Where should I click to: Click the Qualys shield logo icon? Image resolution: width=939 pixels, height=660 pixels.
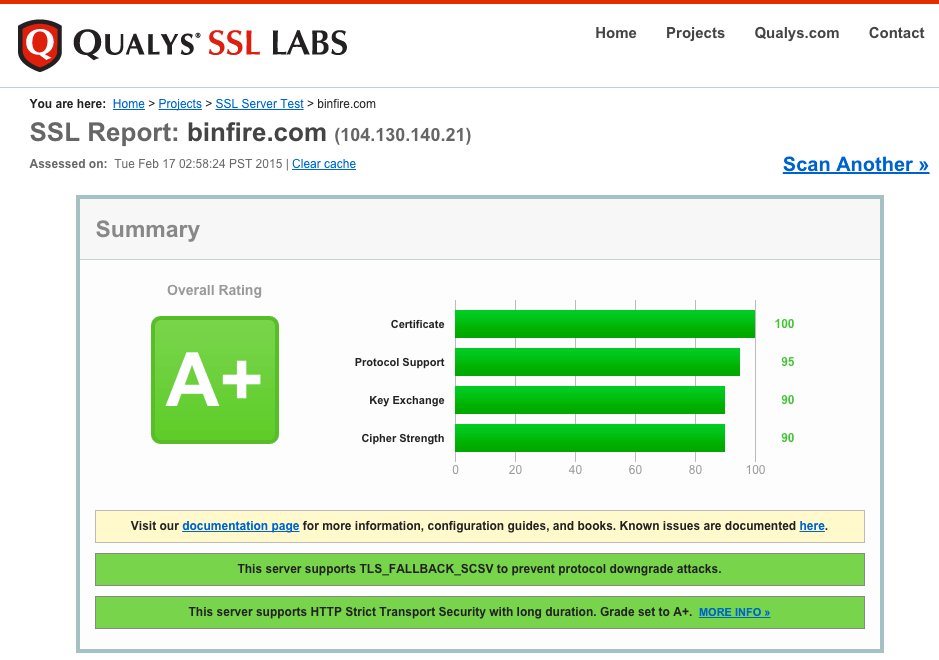coord(40,45)
